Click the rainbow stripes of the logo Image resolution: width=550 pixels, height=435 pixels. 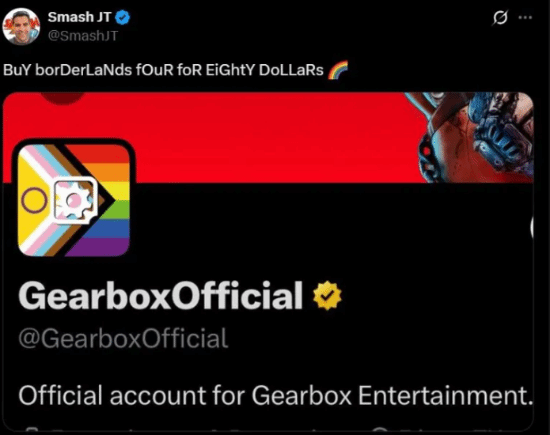pyautogui.click(x=105, y=199)
